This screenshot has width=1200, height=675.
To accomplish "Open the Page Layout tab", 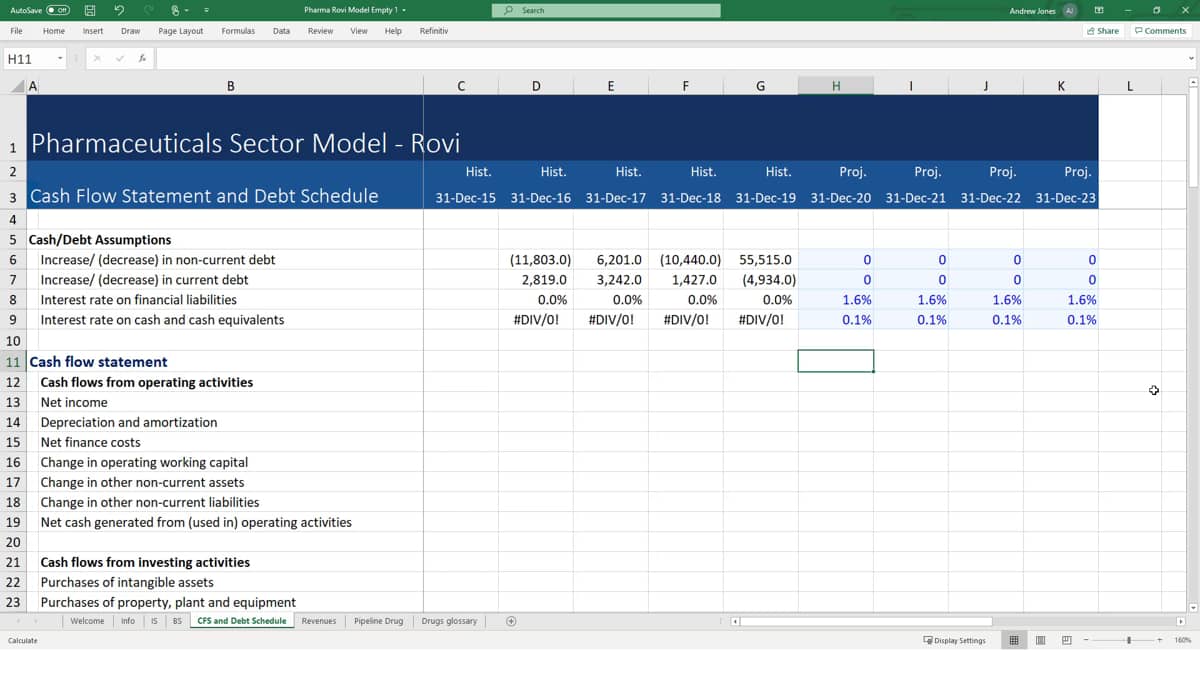I will tap(181, 31).
